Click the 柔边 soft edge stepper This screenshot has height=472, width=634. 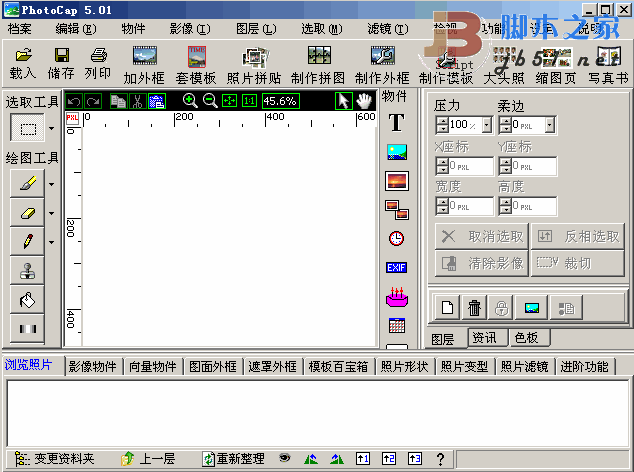(x=505, y=125)
